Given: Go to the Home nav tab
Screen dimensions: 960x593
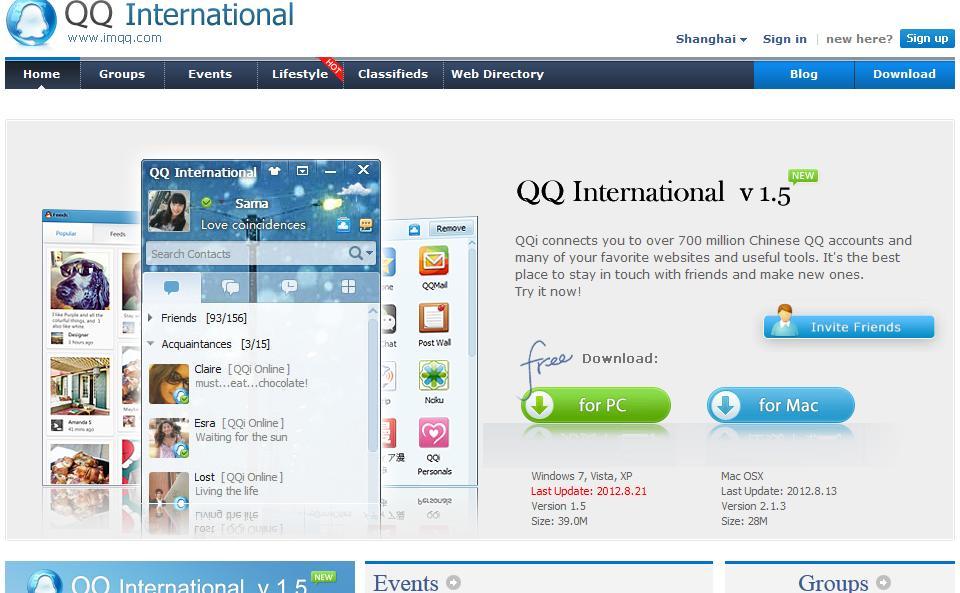Looking at the screenshot, I should pyautogui.click(x=42, y=74).
